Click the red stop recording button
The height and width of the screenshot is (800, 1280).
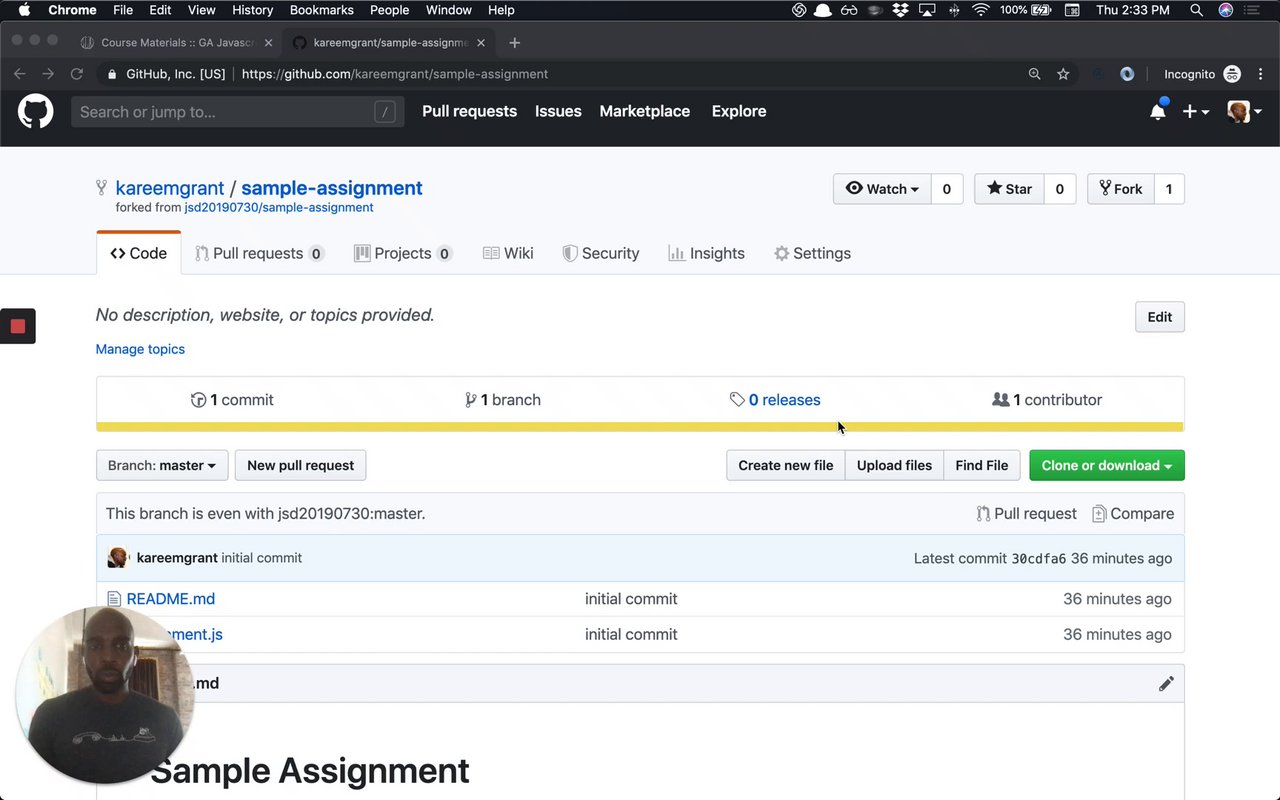tap(18, 326)
